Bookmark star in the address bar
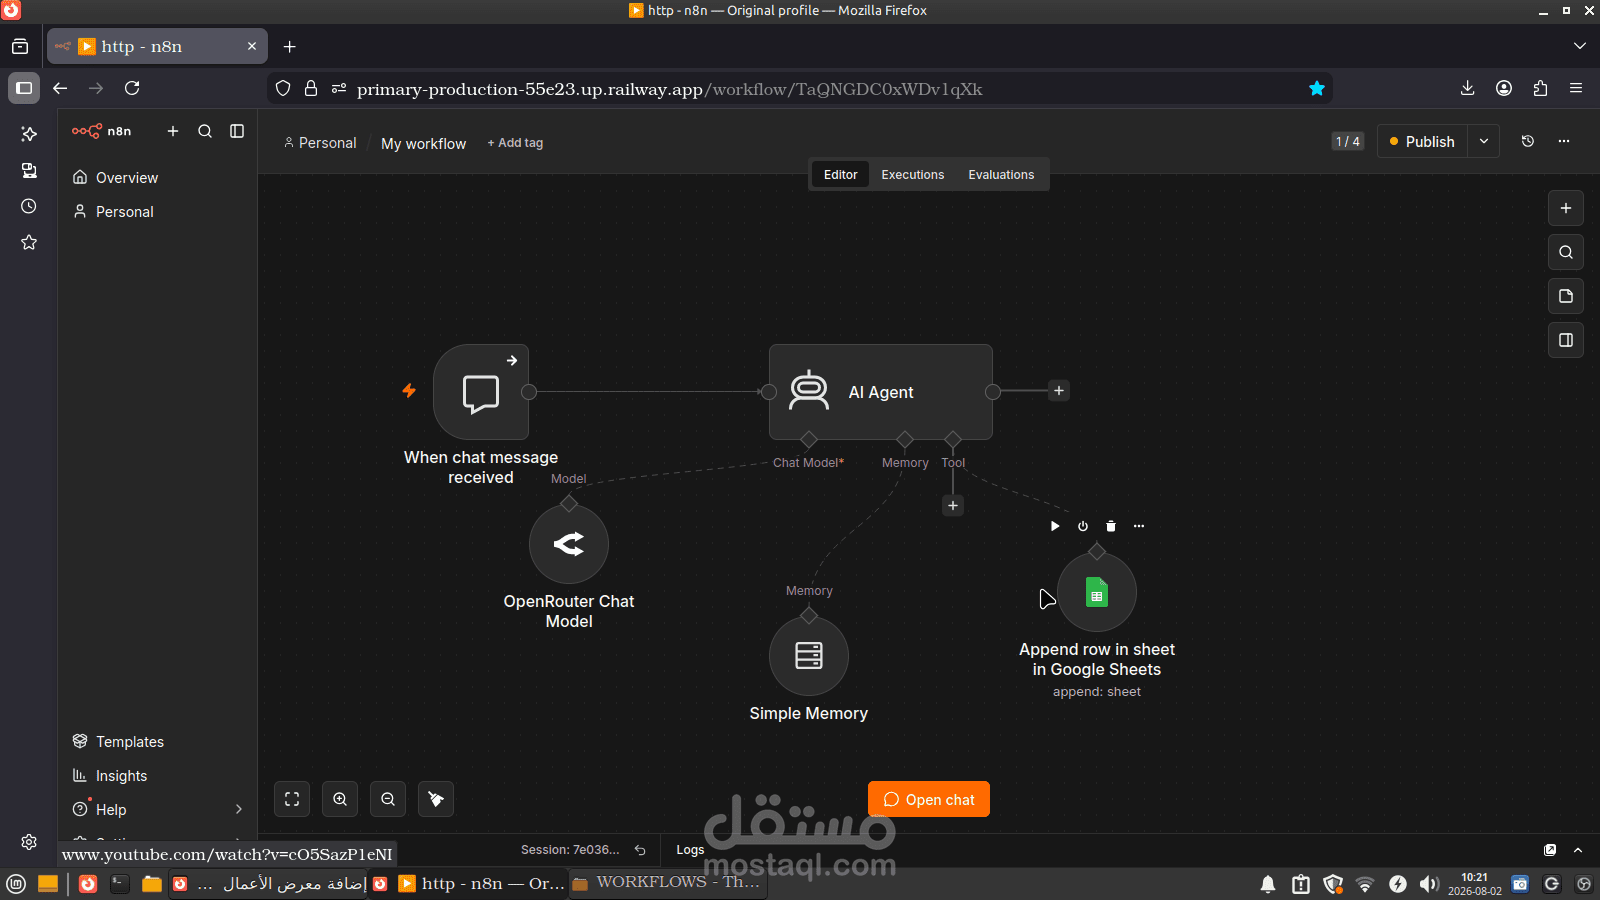Screen dimensions: 1600x900 pyautogui.click(x=1317, y=88)
